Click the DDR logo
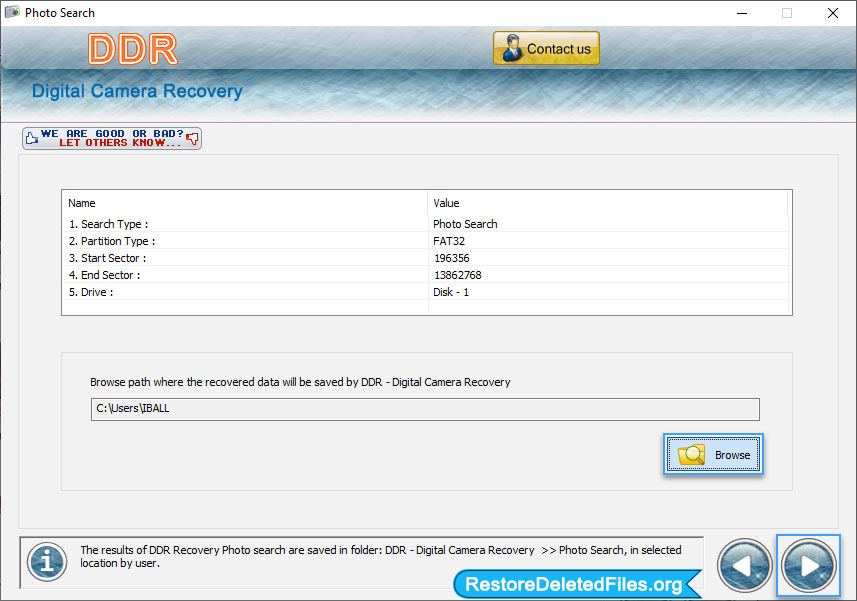 point(133,49)
